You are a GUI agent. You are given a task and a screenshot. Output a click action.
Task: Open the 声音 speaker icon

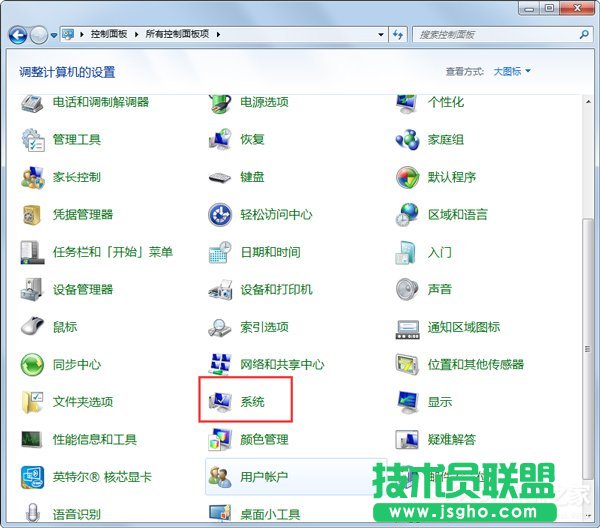tap(407, 289)
